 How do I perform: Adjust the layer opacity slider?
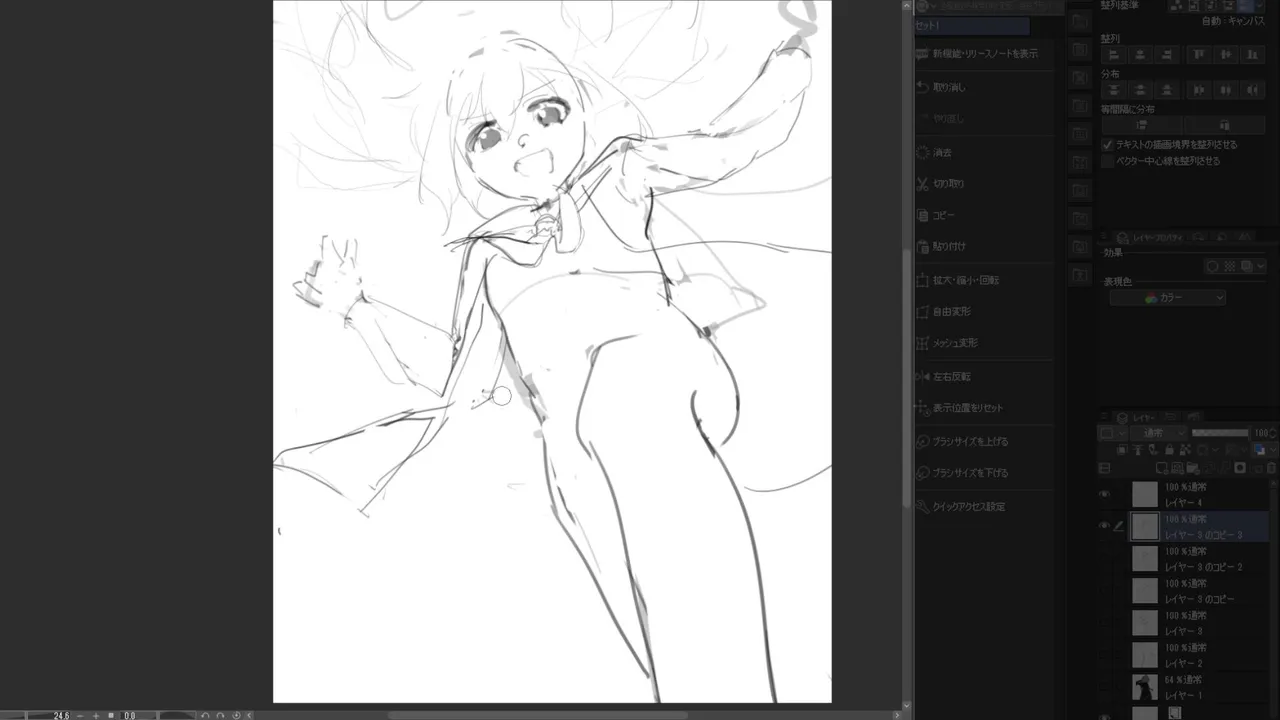point(1219,433)
